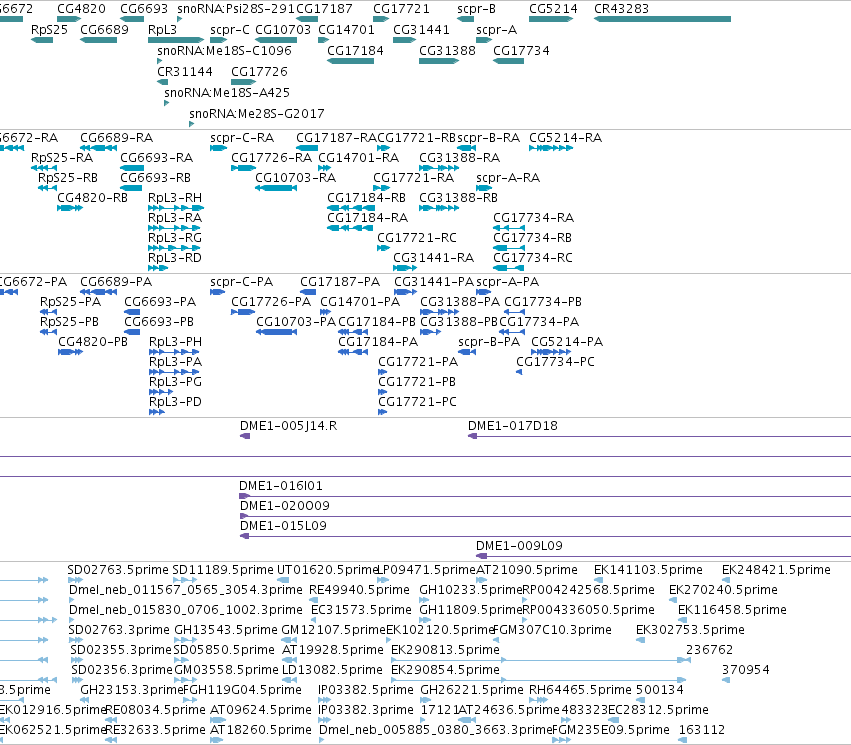Select EST SD02763.5prime
The width and height of the screenshot is (851, 745).
(75, 580)
